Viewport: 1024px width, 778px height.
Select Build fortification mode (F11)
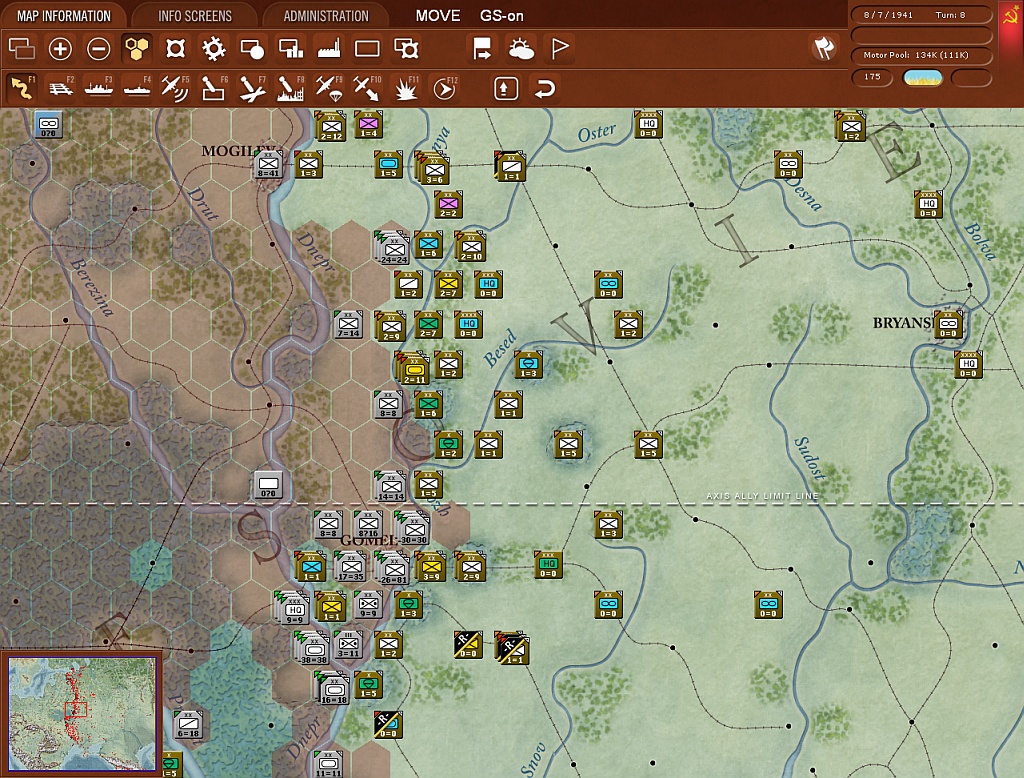click(406, 88)
